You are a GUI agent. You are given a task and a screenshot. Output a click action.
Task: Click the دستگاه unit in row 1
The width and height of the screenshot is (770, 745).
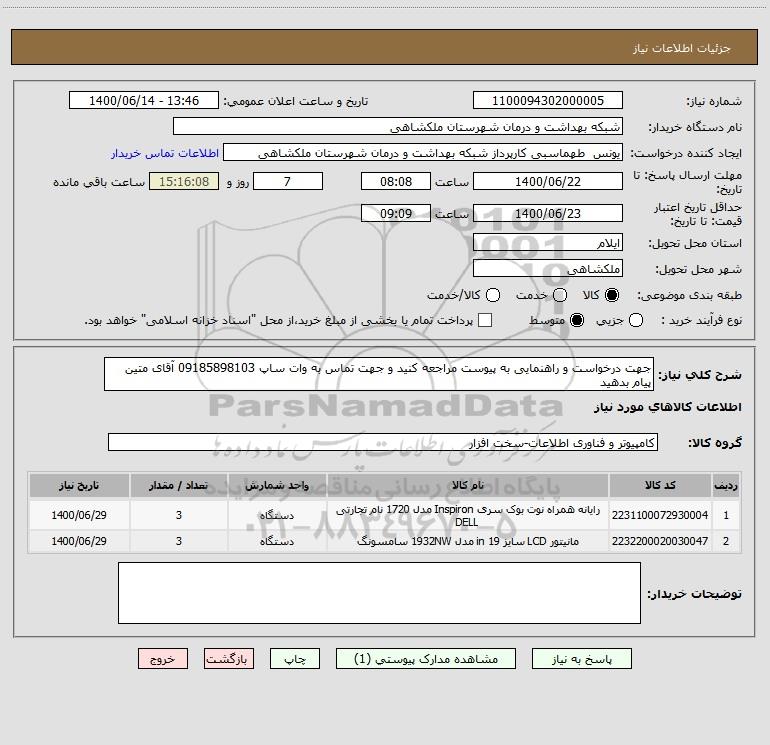coord(277,515)
